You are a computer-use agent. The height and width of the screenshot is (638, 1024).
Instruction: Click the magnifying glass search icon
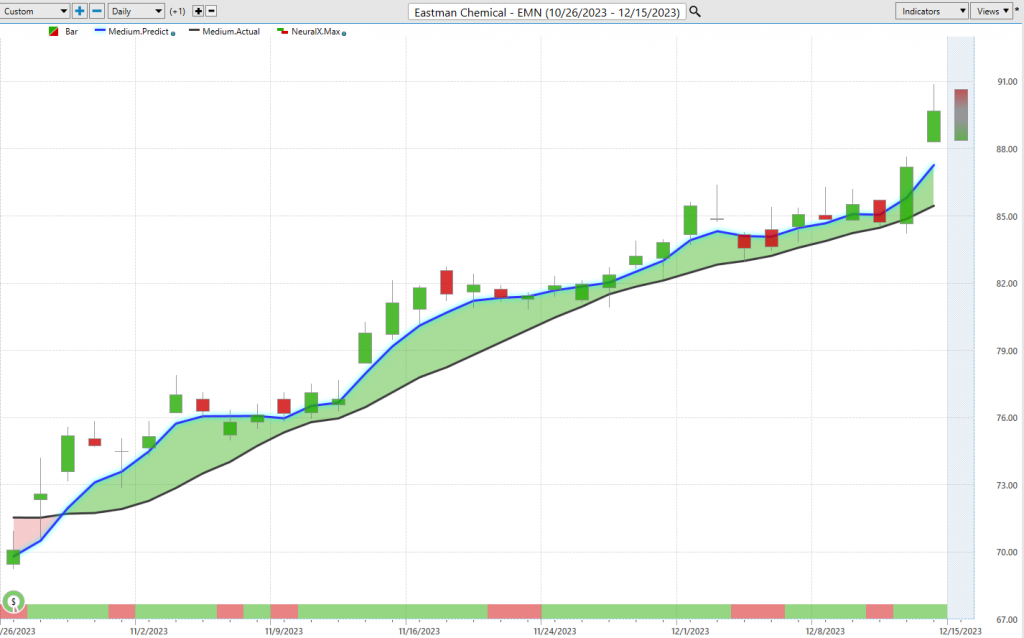pos(695,12)
